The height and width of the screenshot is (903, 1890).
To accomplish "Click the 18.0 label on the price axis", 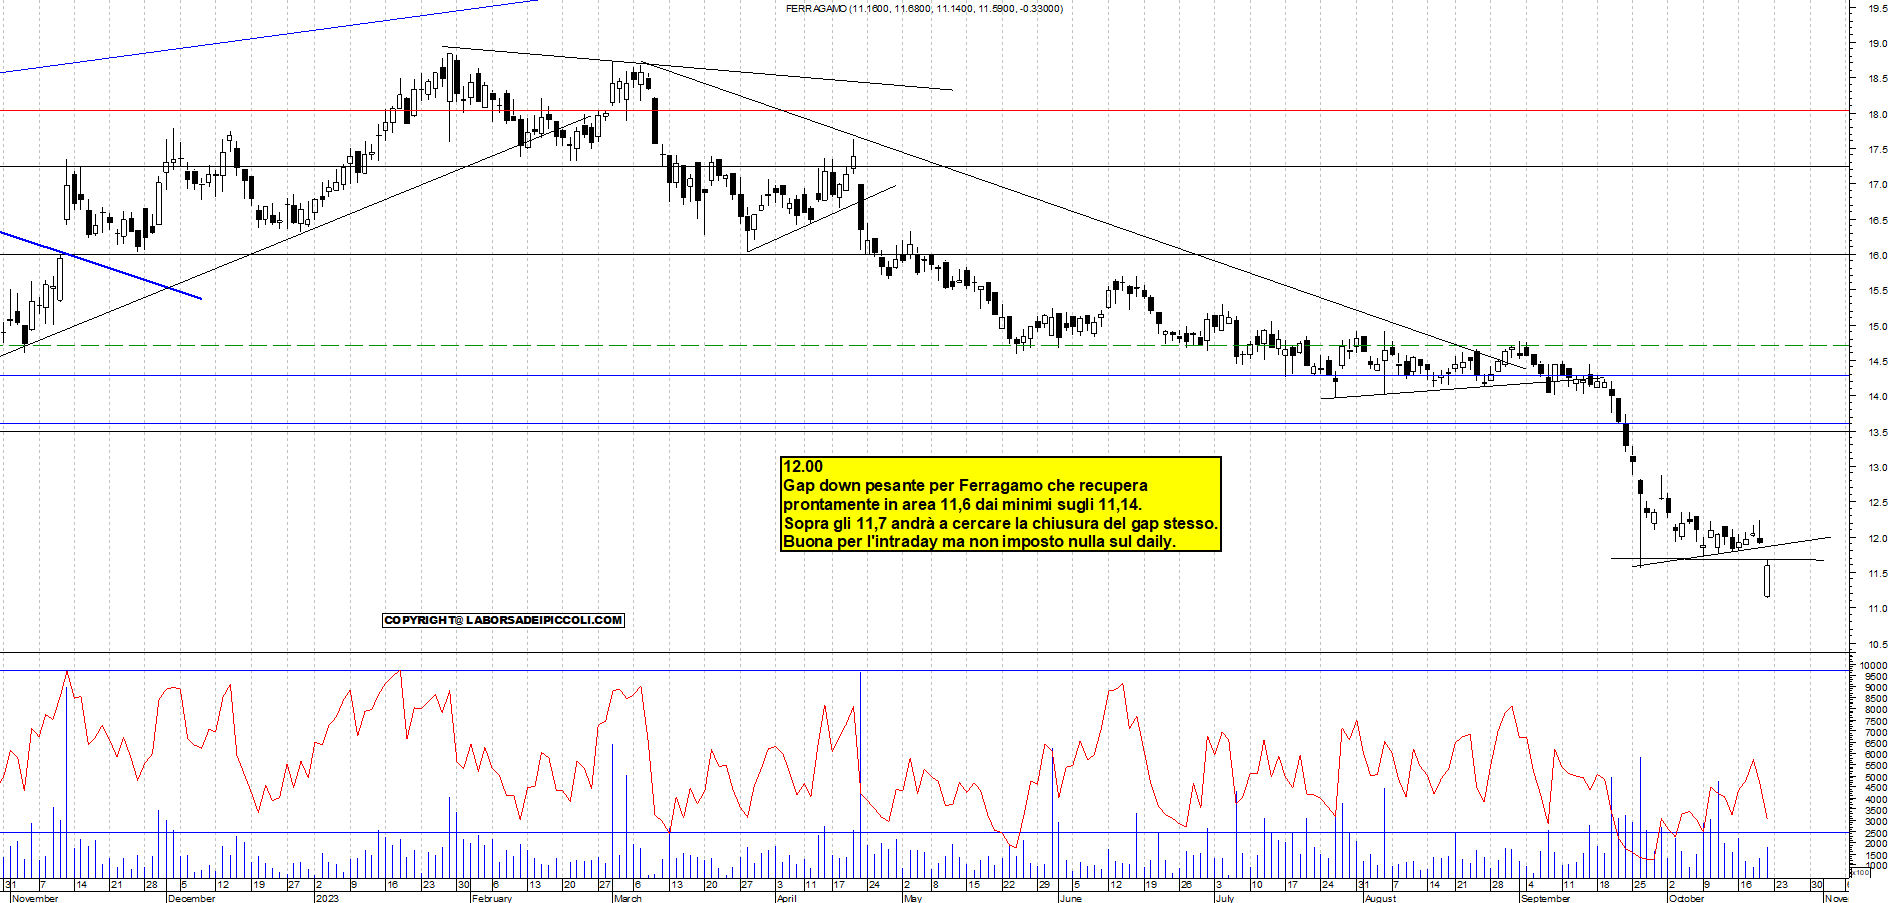I will 1877,115.
